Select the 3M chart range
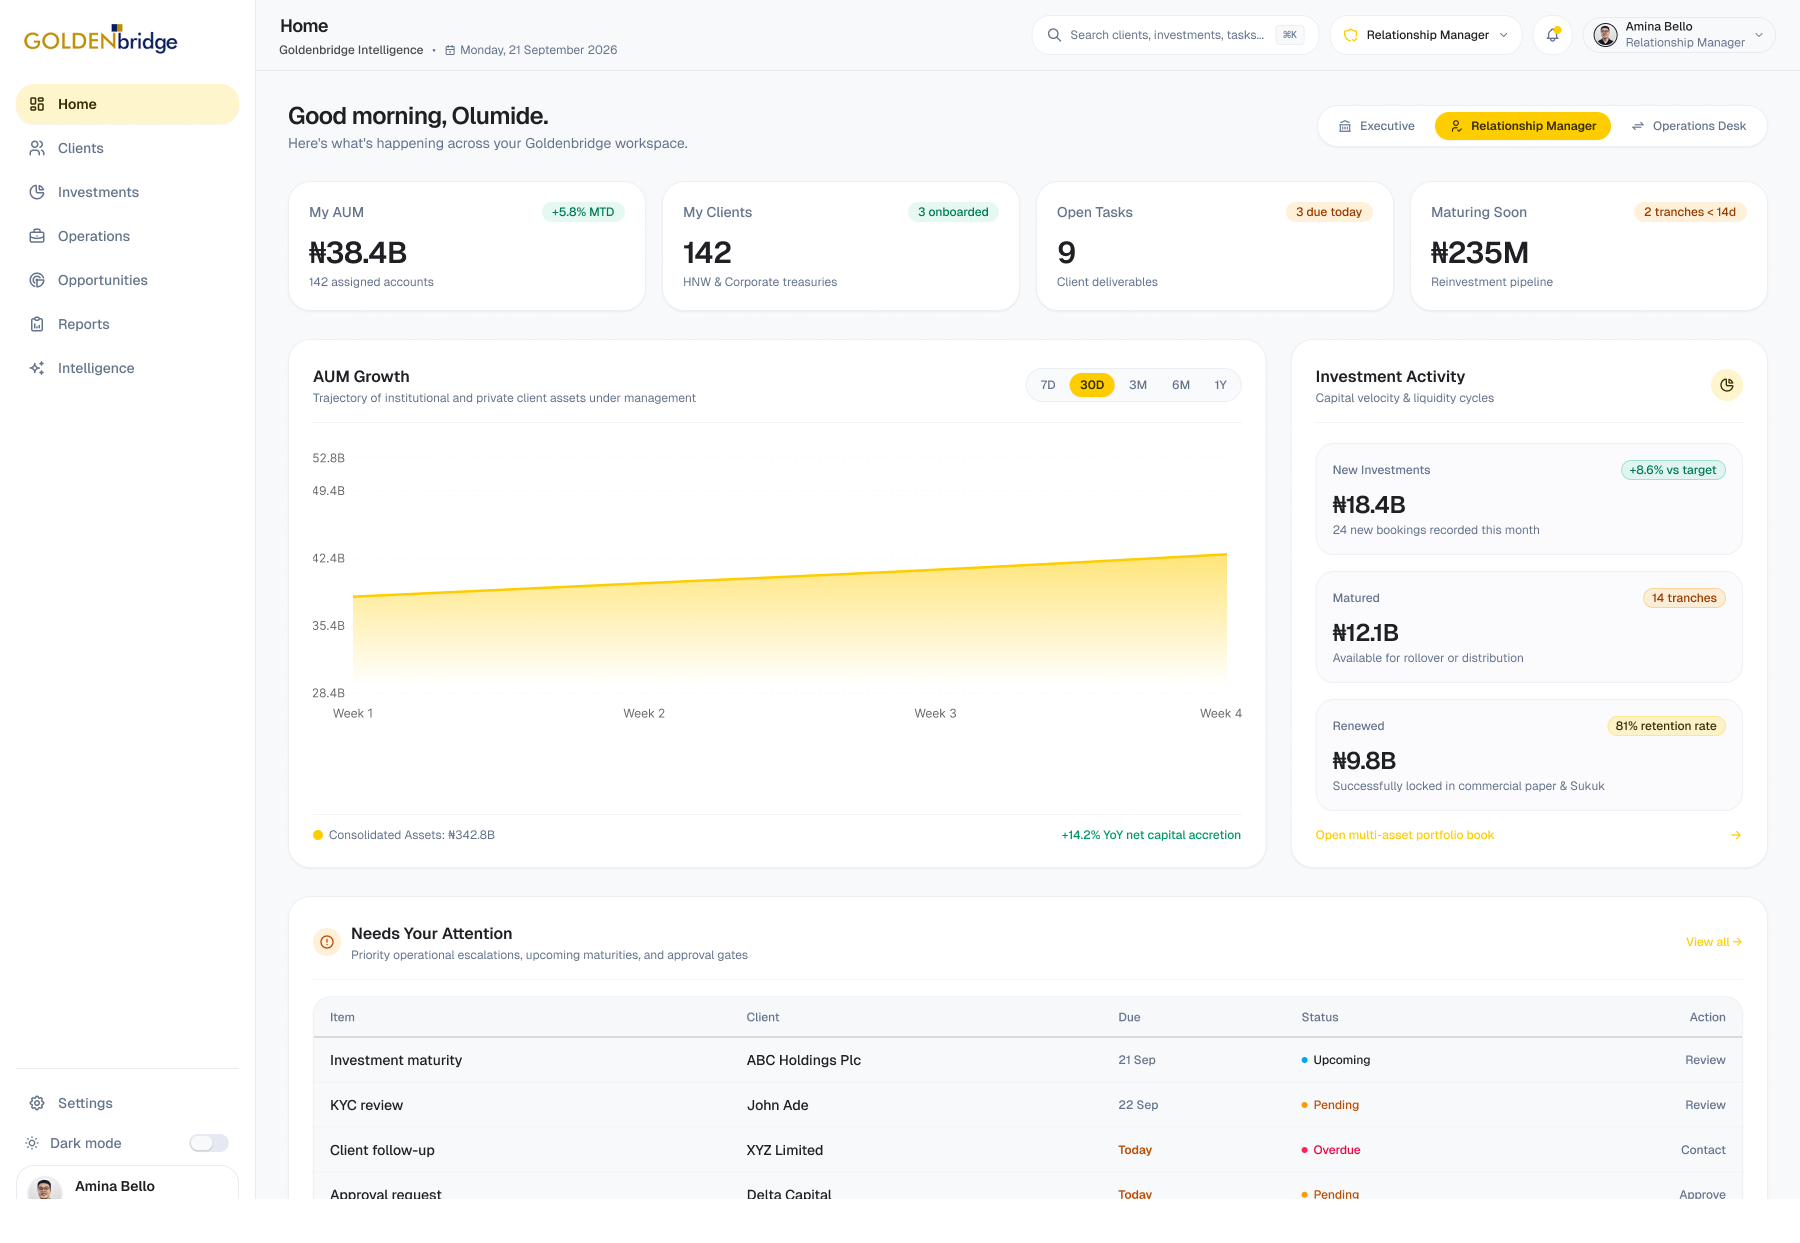The image size is (1800, 1243). coord(1138,385)
